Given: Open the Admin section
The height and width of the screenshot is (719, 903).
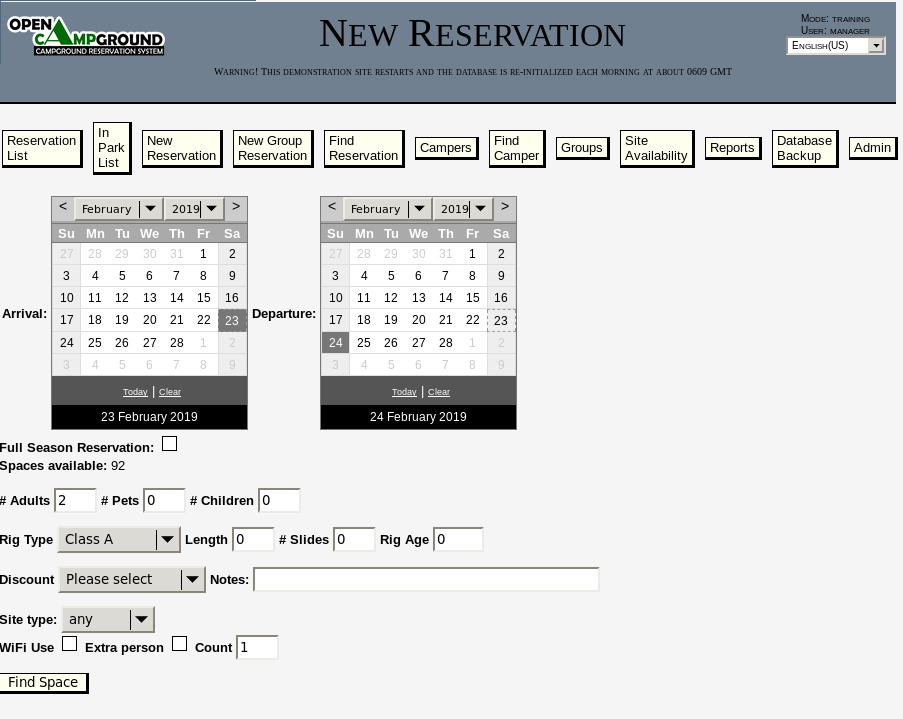Looking at the screenshot, I should pos(871,147).
